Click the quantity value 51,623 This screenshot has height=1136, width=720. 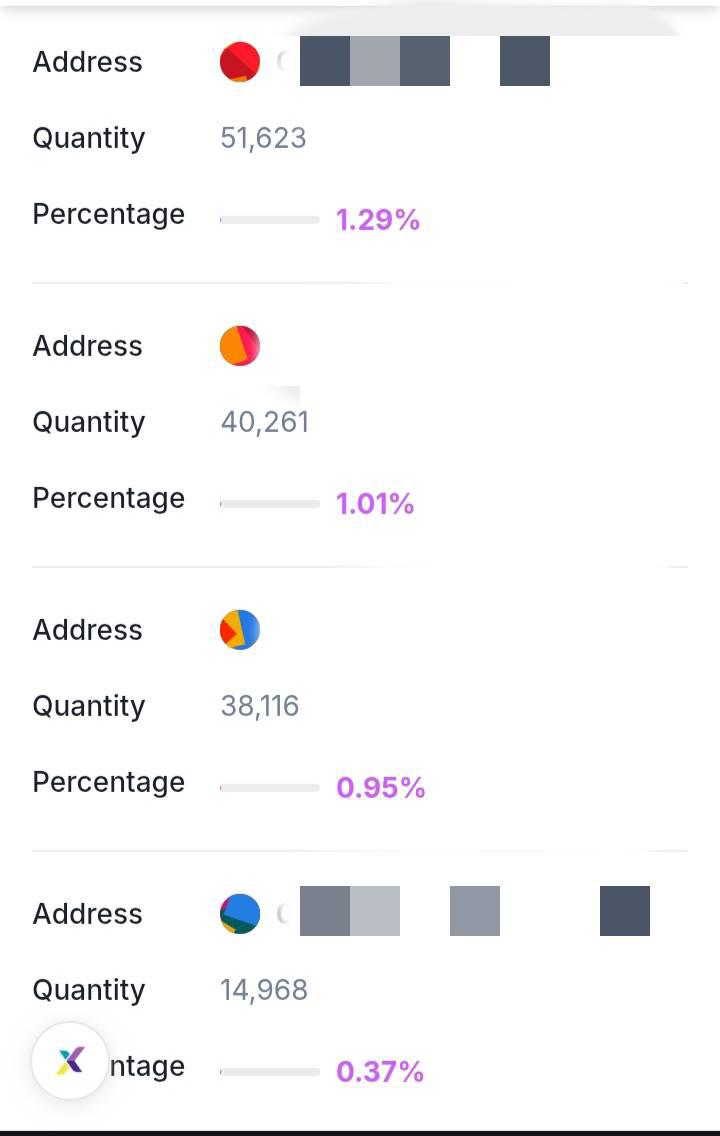pos(263,138)
